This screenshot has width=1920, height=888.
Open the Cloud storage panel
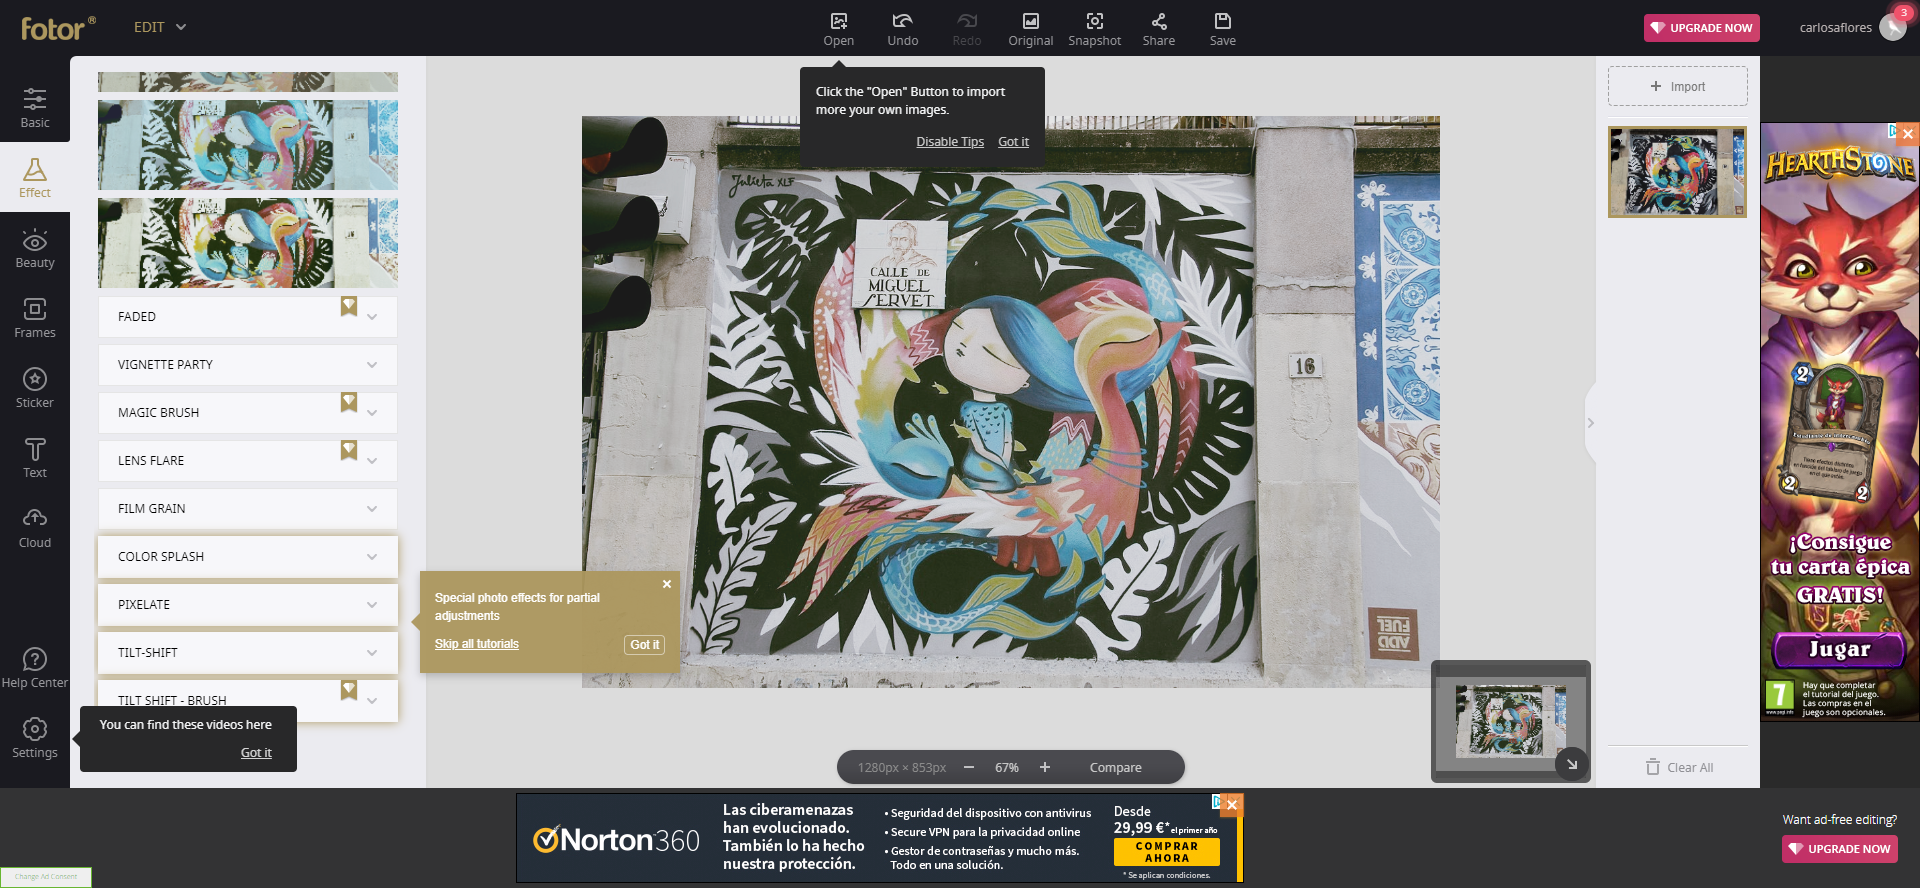point(35,528)
